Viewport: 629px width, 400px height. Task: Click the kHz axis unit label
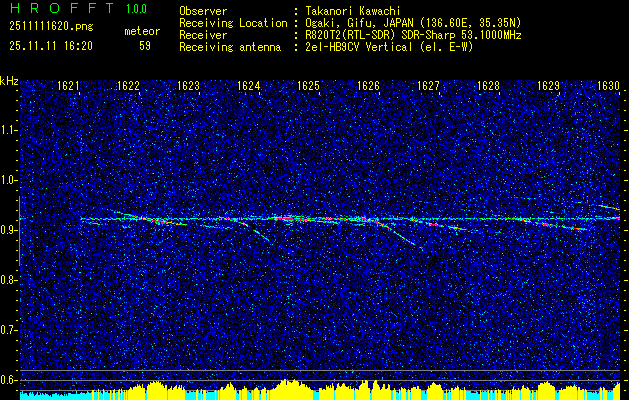pyautogui.click(x=9, y=81)
